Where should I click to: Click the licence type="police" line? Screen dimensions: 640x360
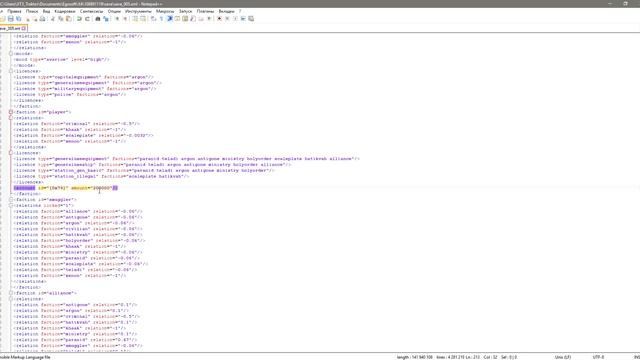tap(70, 94)
